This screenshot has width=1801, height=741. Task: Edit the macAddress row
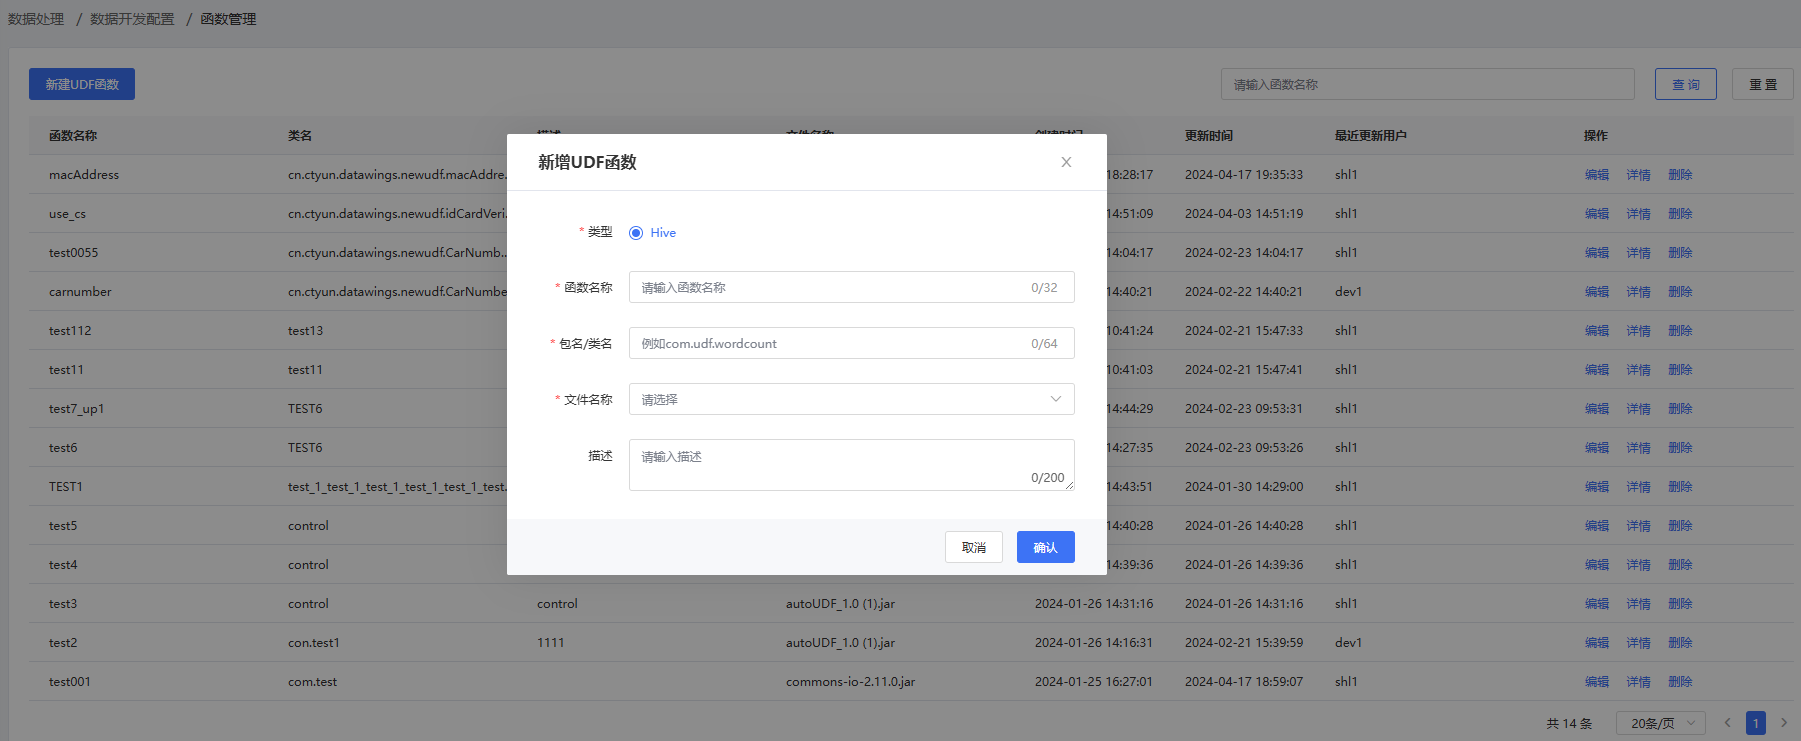point(1597,175)
